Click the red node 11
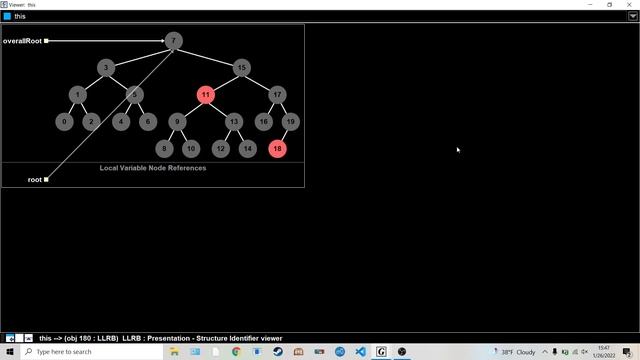This screenshot has width=640, height=360. [206, 95]
